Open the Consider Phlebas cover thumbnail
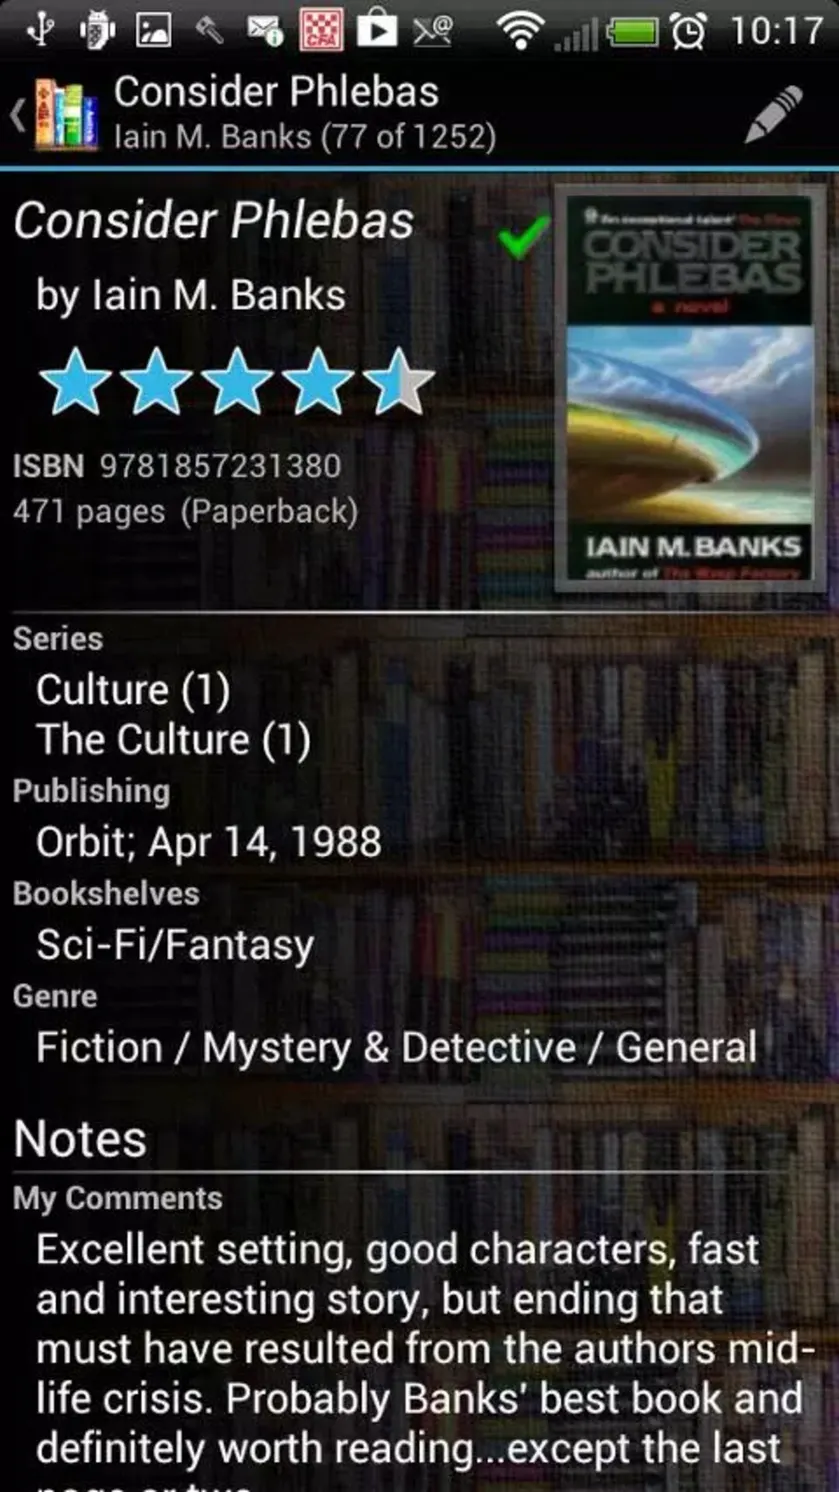839x1492 pixels. coord(690,388)
